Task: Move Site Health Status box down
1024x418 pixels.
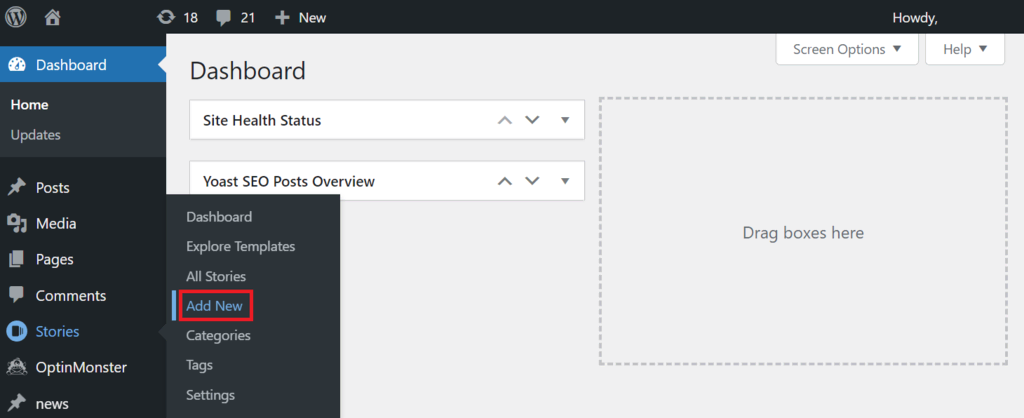Action: coord(532,120)
